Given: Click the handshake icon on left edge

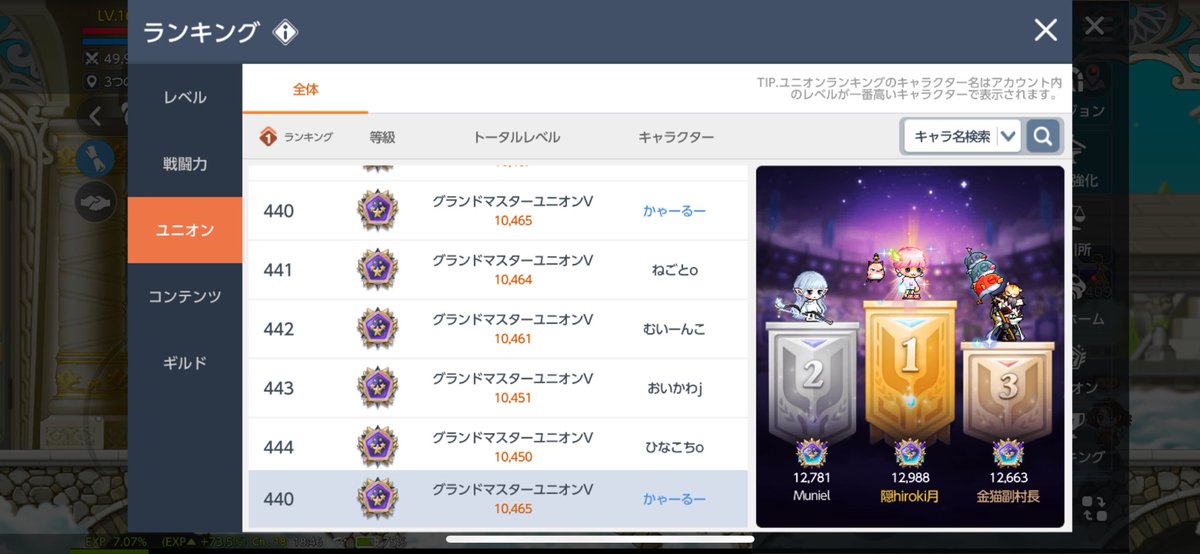Looking at the screenshot, I should (96, 201).
